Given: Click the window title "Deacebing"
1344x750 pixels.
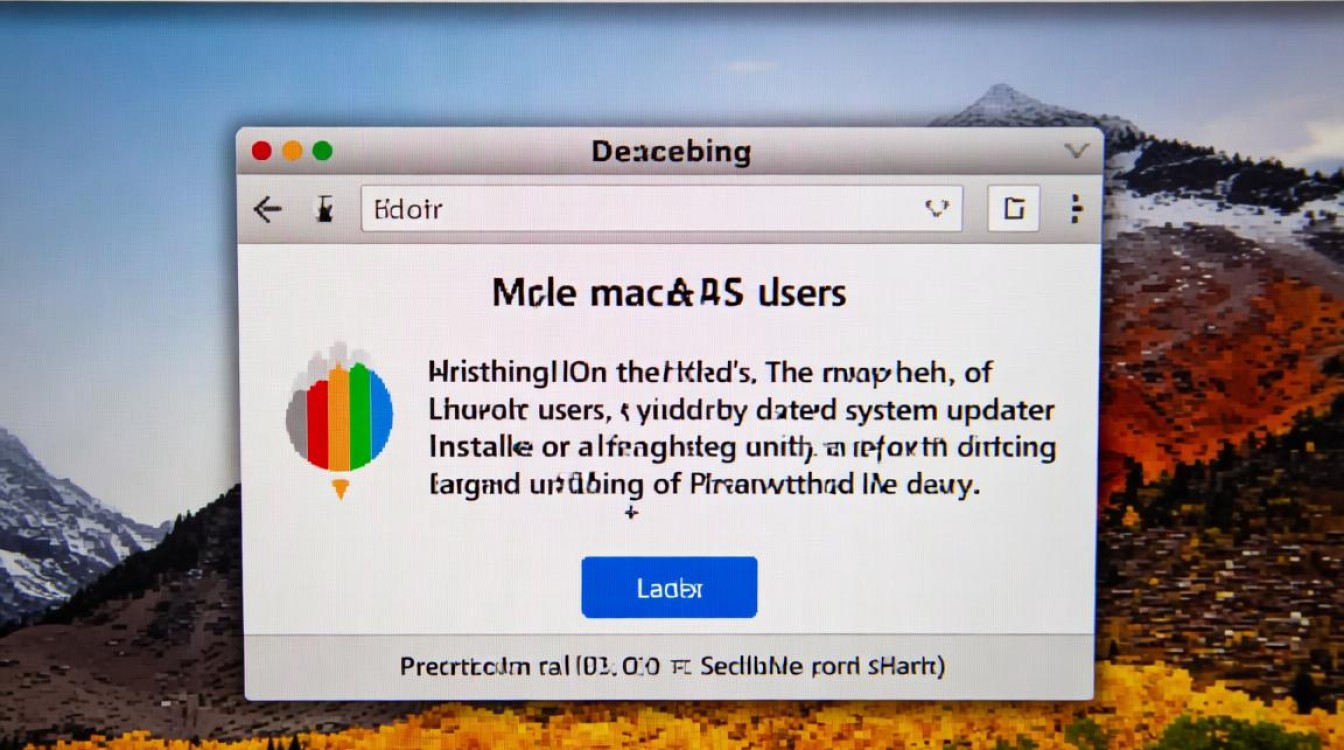Looking at the screenshot, I should tap(671, 152).
